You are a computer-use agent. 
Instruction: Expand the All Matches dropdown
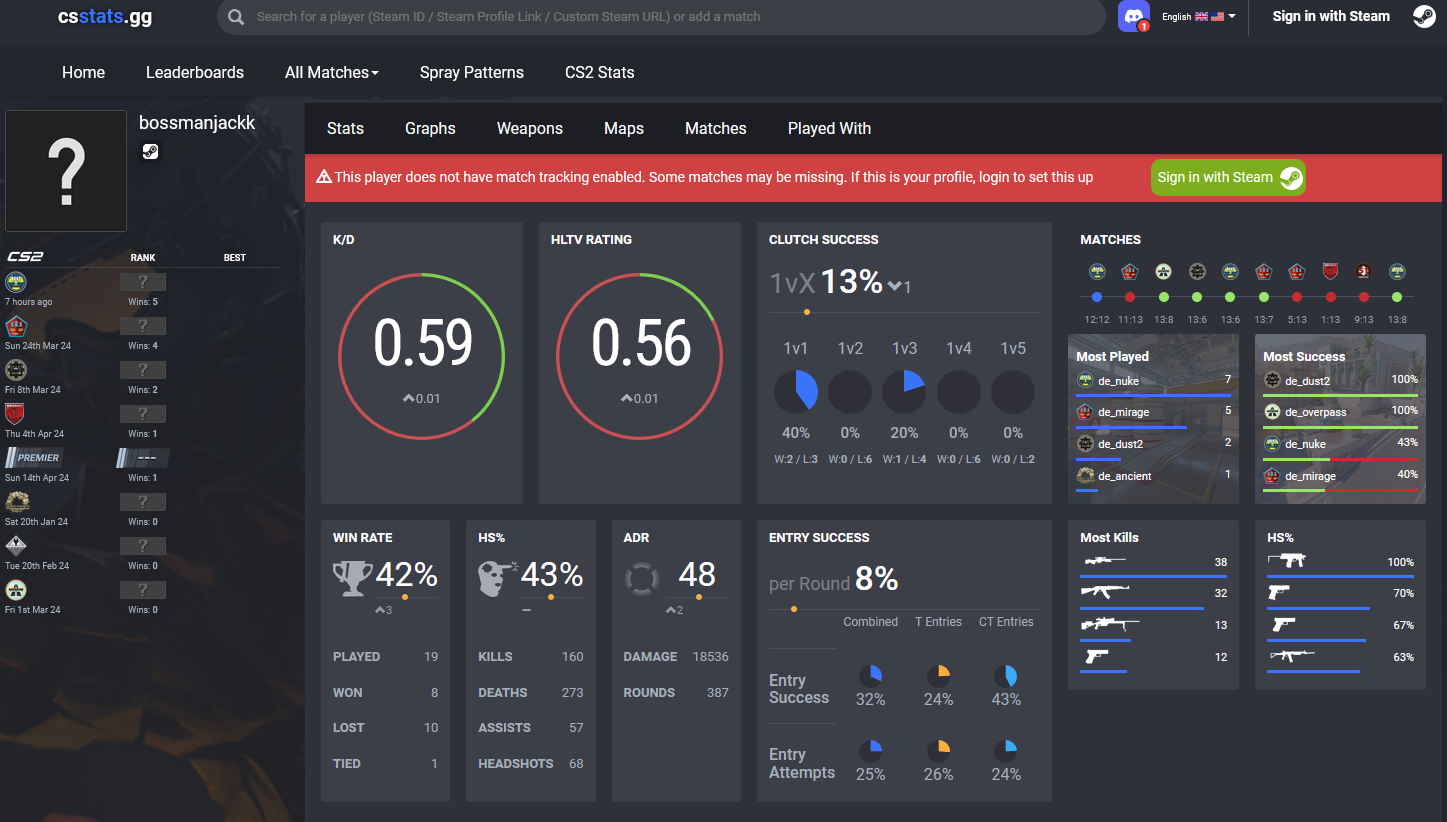331,72
